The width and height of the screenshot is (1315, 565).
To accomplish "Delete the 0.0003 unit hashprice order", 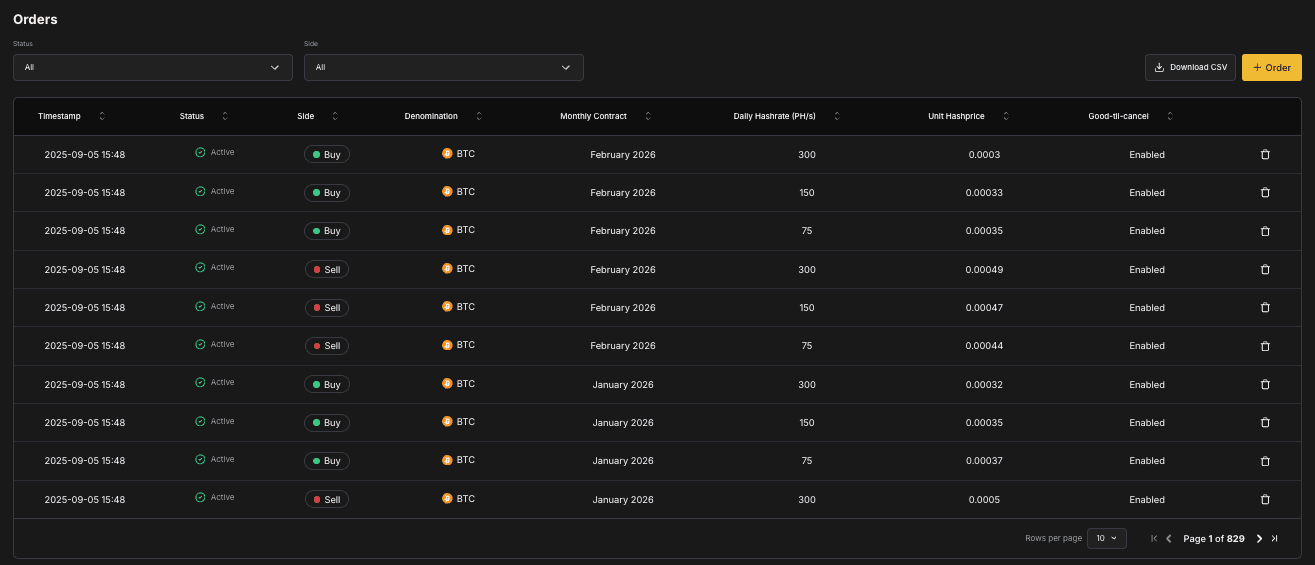I will pyautogui.click(x=1264, y=155).
